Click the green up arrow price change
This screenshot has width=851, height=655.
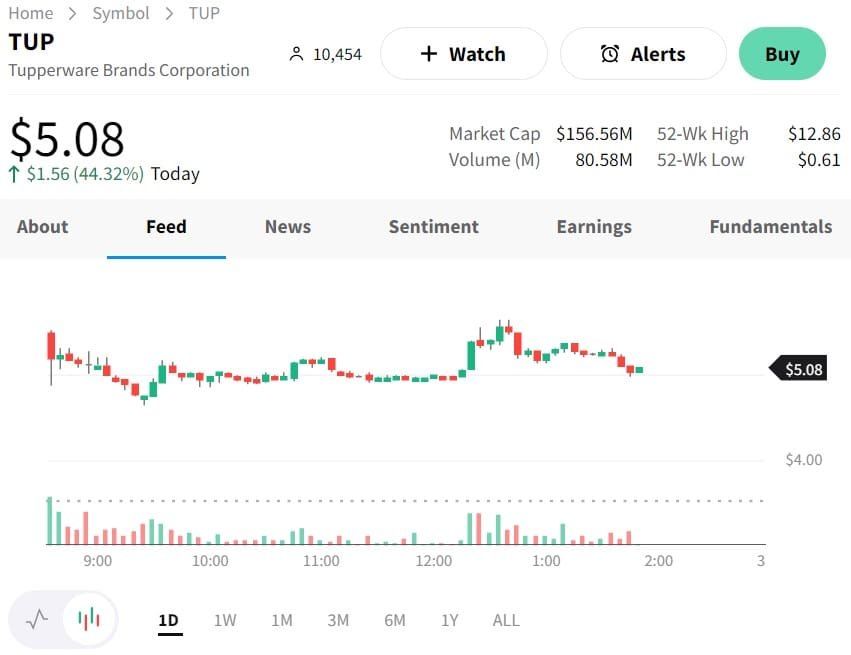pos(15,174)
